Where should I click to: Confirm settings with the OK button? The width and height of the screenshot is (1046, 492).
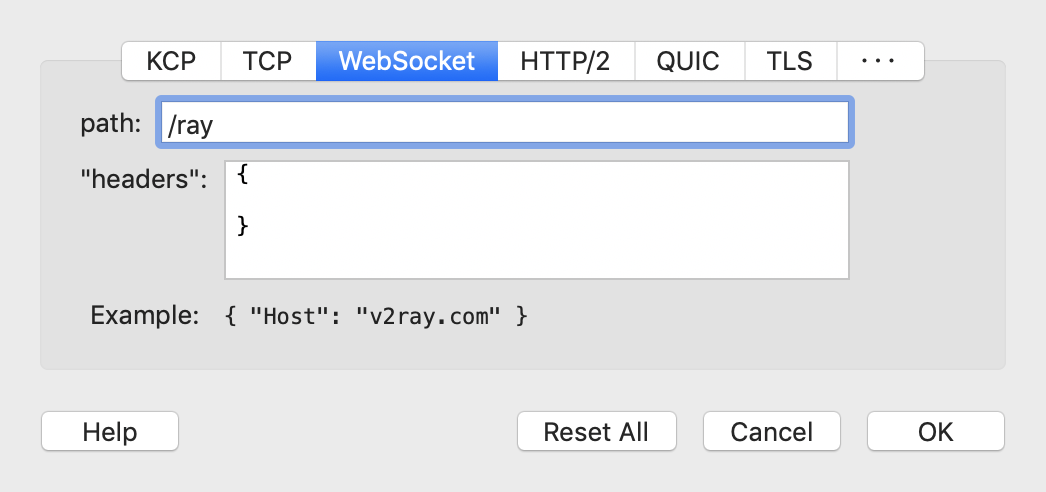[936, 431]
